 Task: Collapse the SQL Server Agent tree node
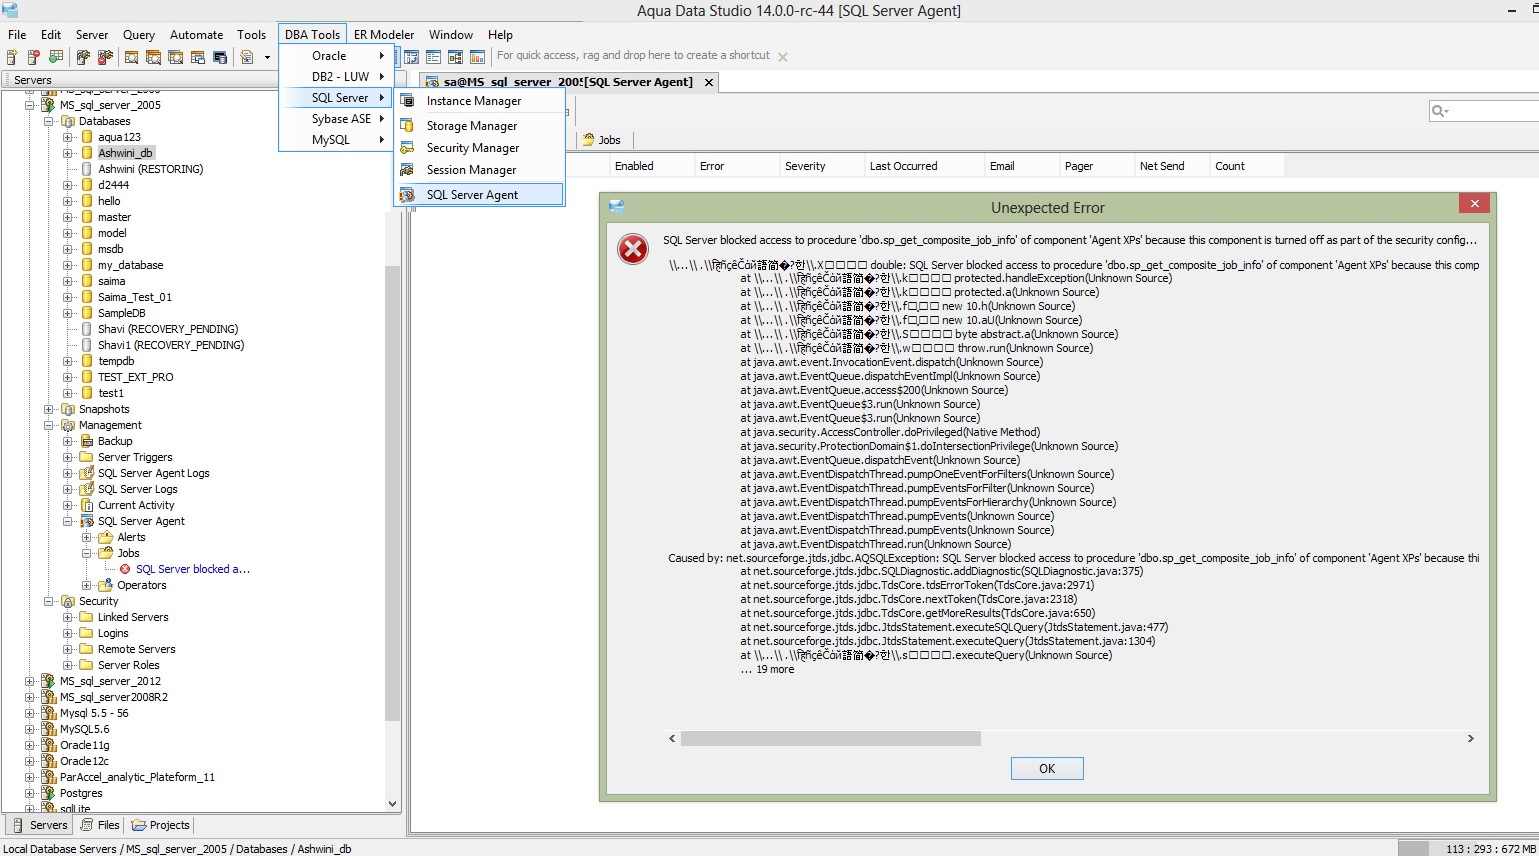click(x=68, y=521)
